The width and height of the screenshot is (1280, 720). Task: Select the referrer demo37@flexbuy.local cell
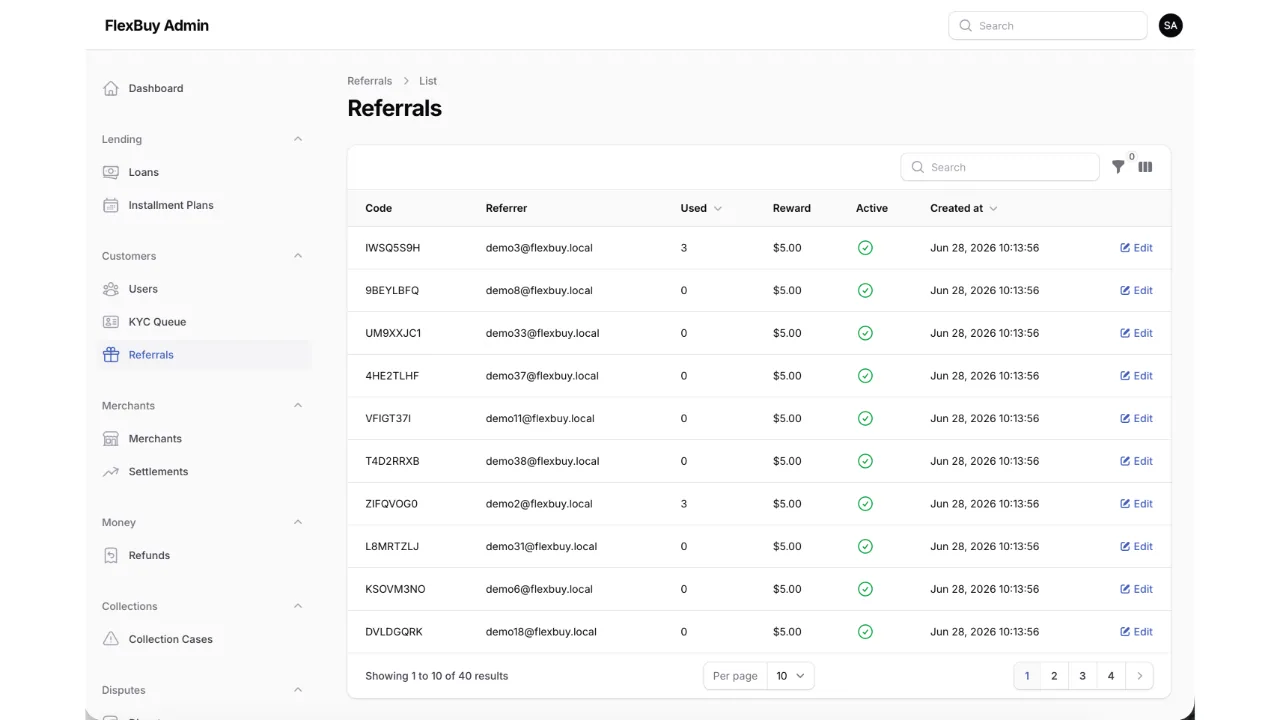[542, 376]
